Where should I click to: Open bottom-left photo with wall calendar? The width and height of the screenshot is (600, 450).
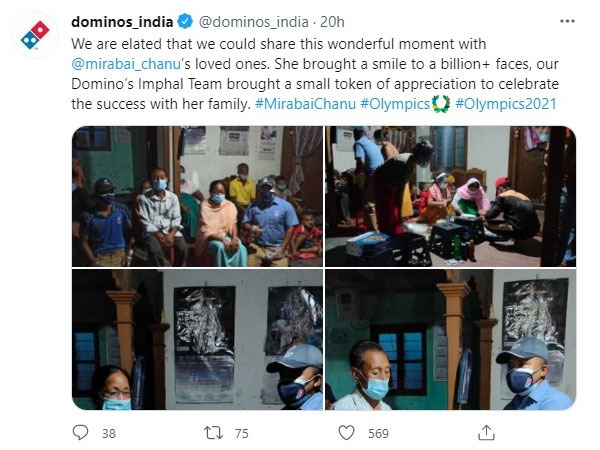(x=196, y=339)
